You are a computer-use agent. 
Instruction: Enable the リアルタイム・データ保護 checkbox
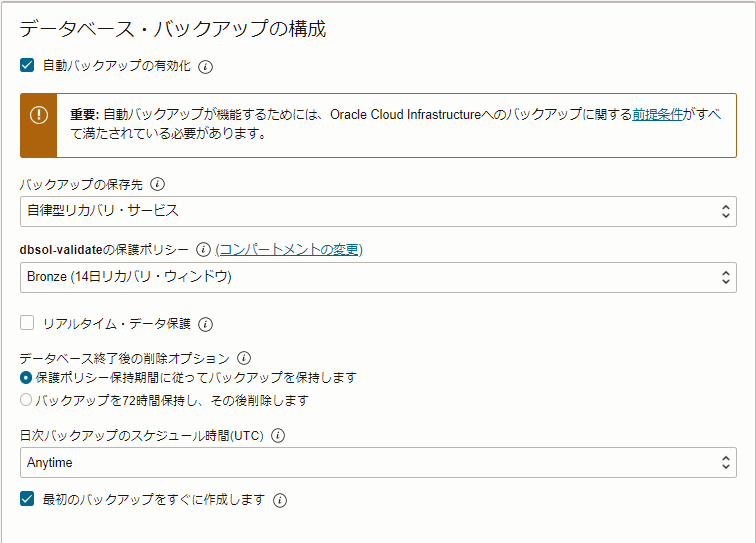coord(27,323)
